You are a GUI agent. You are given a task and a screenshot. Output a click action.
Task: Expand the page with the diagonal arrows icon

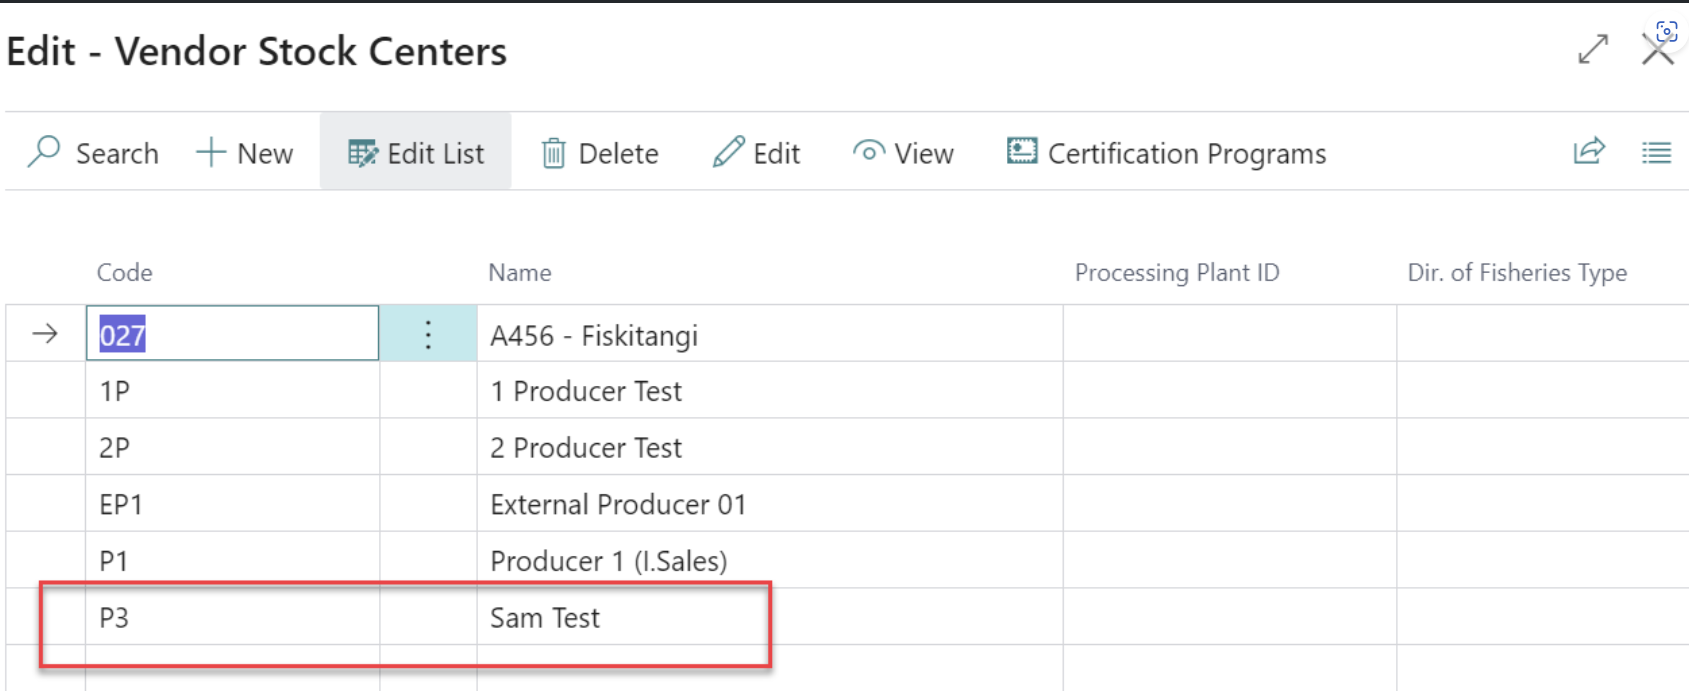[x=1592, y=49]
